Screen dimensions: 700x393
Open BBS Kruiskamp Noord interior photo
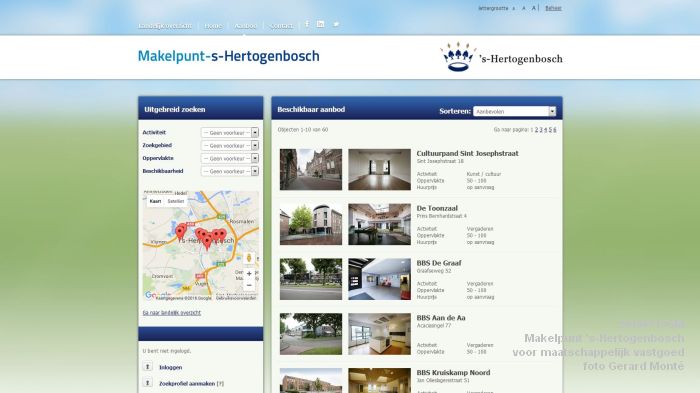click(x=379, y=380)
